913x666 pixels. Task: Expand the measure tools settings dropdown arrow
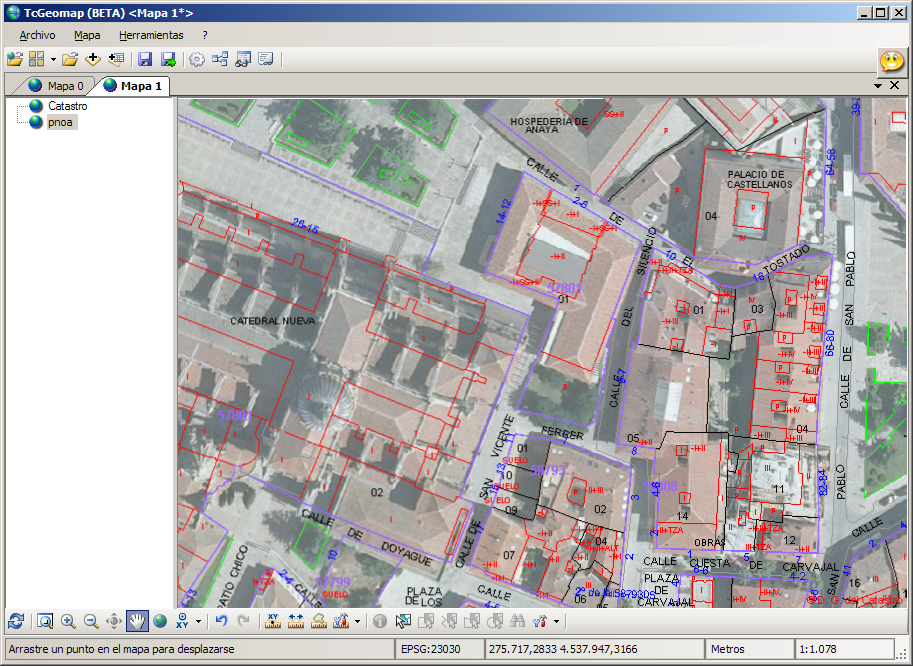point(358,622)
